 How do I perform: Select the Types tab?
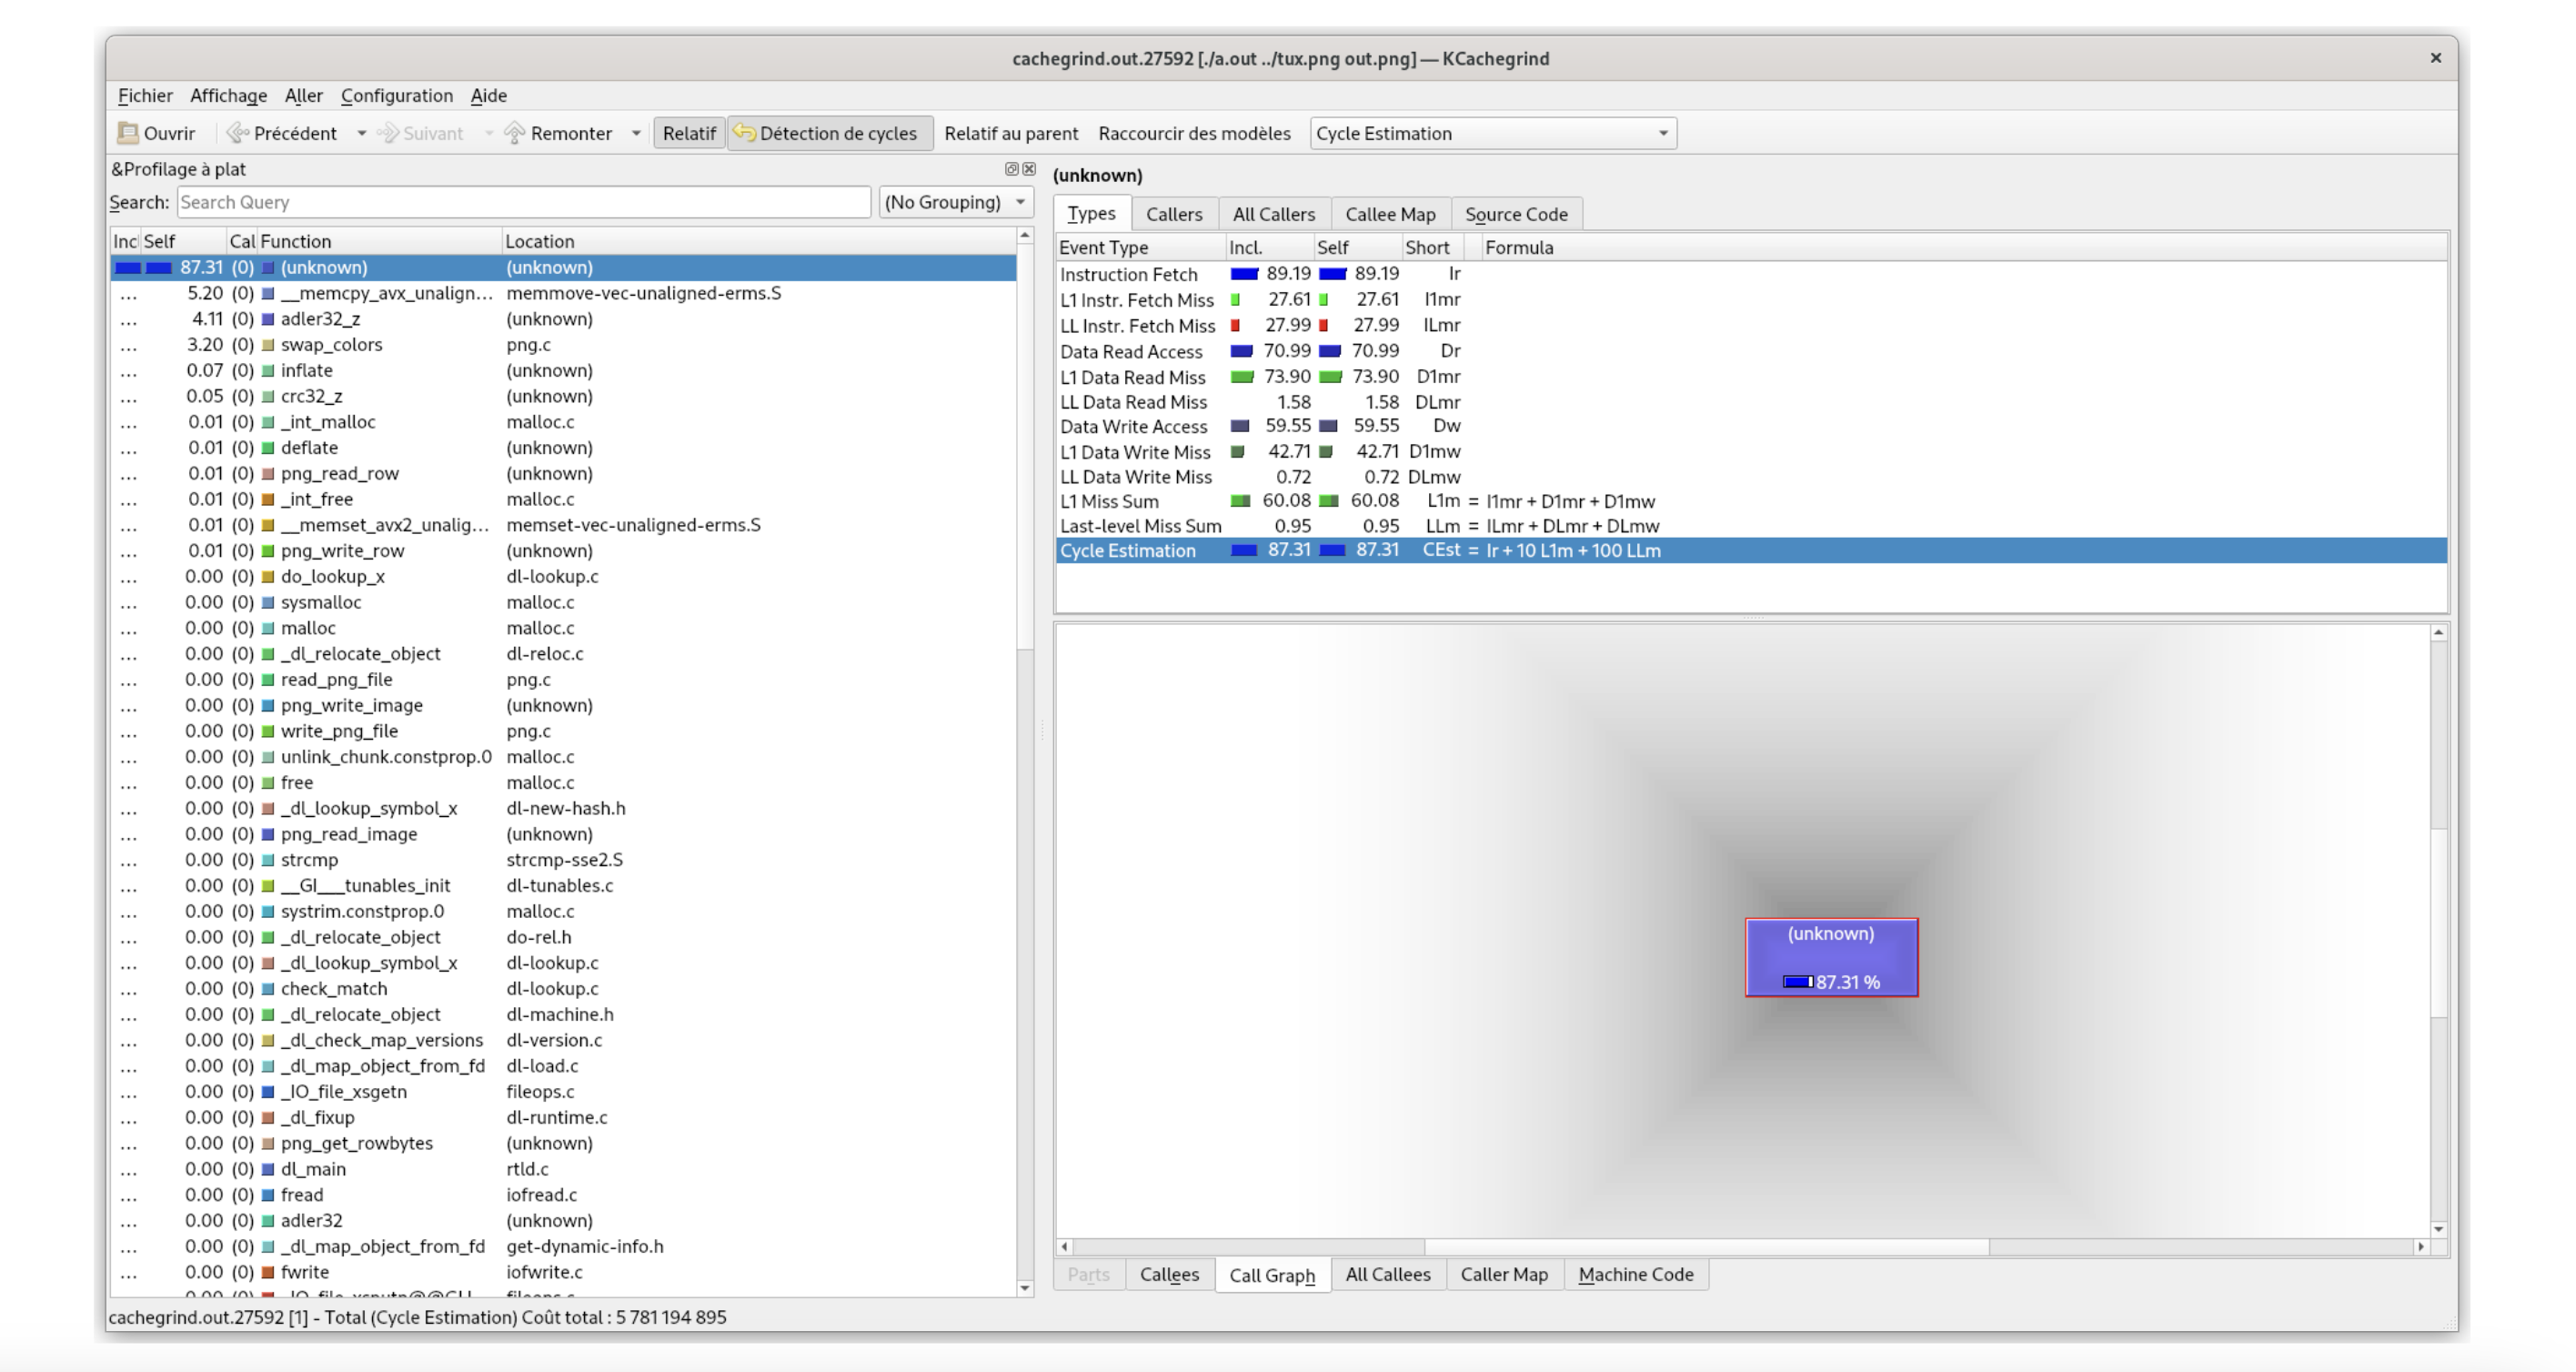tap(1091, 213)
